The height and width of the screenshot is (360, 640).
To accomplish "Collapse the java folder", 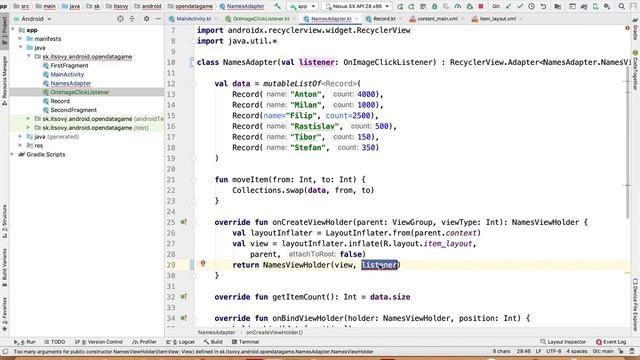I will (x=20, y=47).
